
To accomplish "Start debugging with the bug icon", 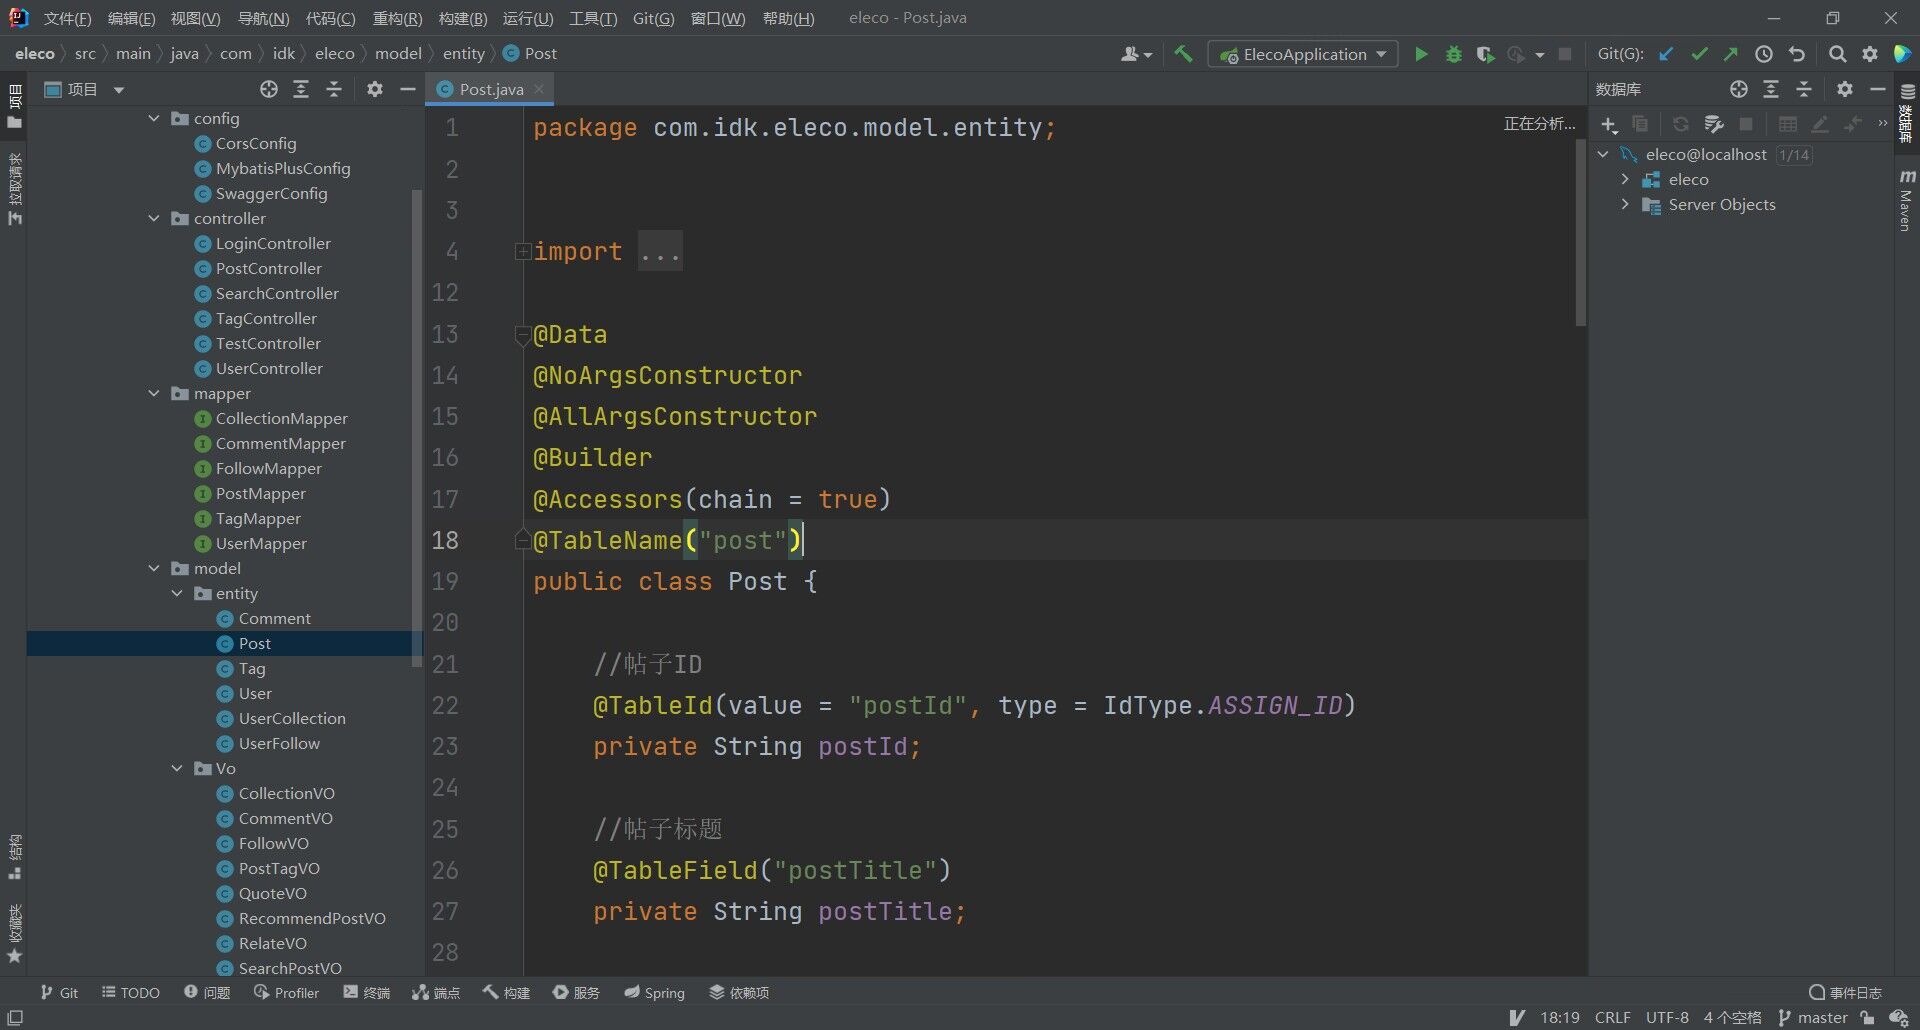I will coord(1453,54).
